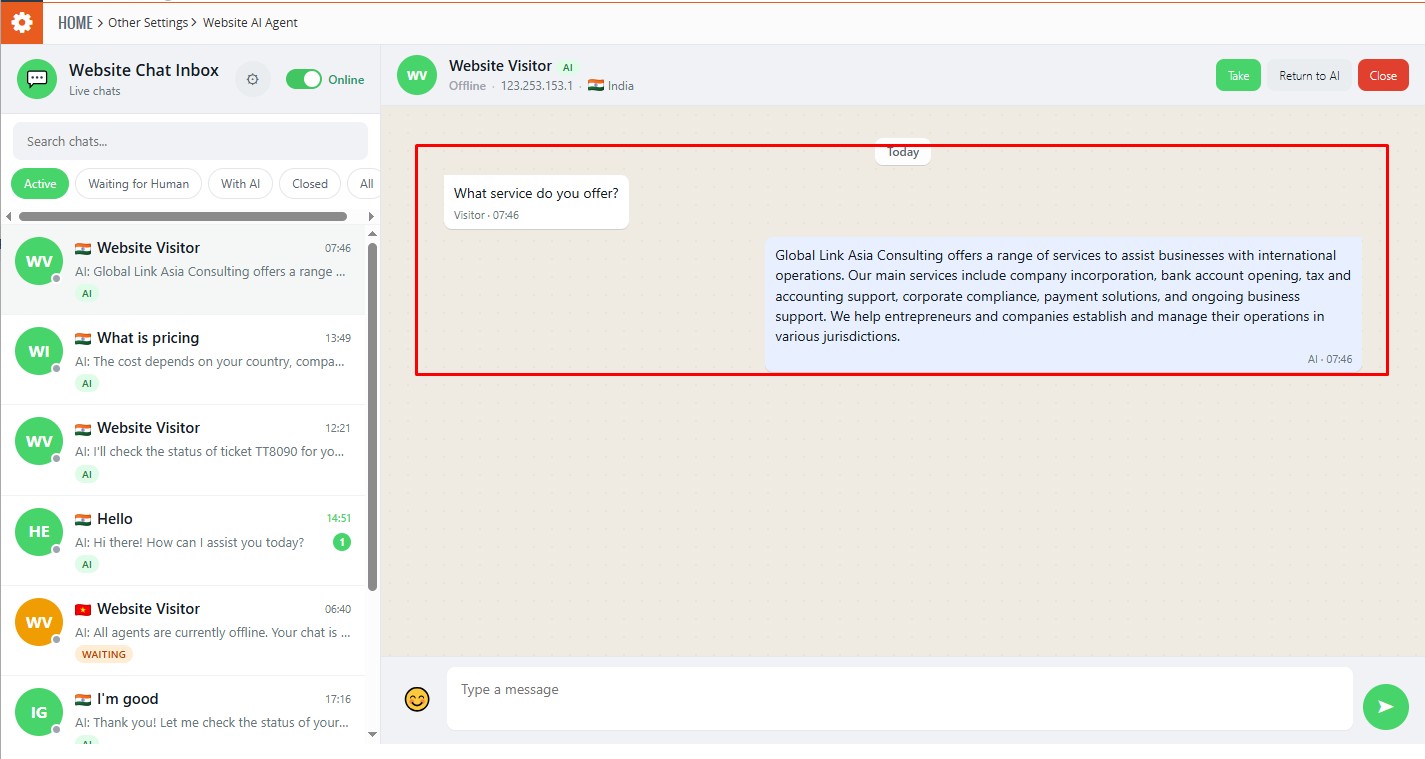
Task: Open the I'm good chat
Action: [x=184, y=712]
